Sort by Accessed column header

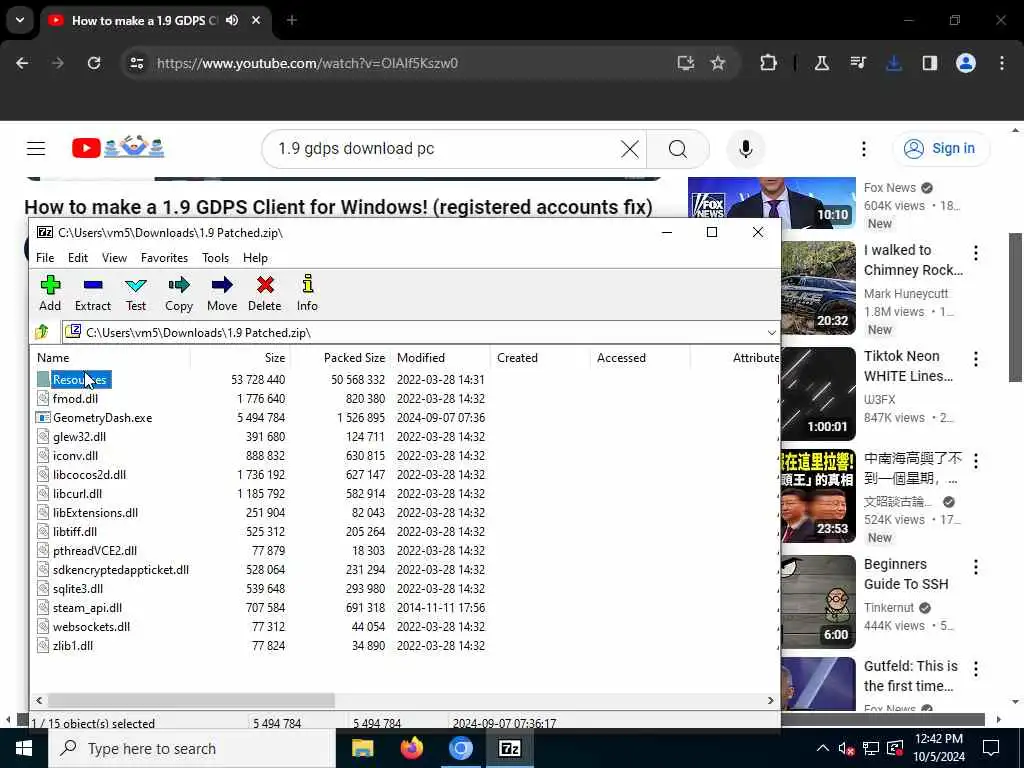(641, 358)
